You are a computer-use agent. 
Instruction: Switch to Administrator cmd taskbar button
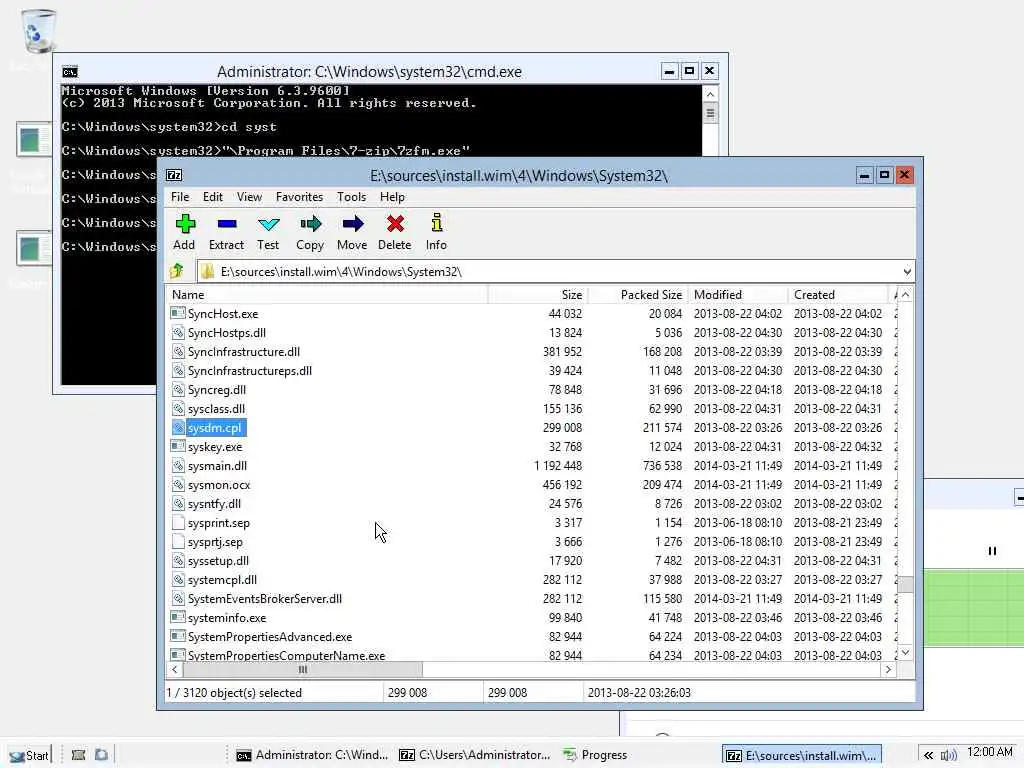(312, 755)
